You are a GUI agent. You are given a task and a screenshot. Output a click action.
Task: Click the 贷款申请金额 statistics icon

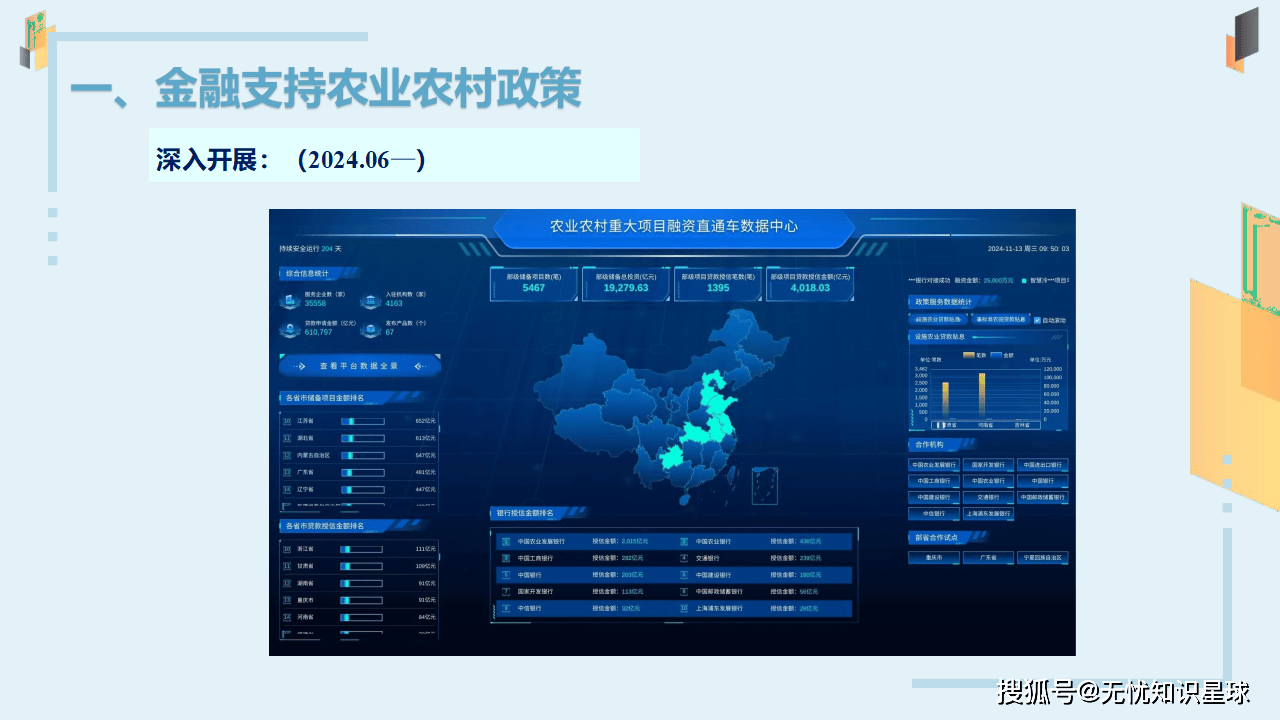290,328
